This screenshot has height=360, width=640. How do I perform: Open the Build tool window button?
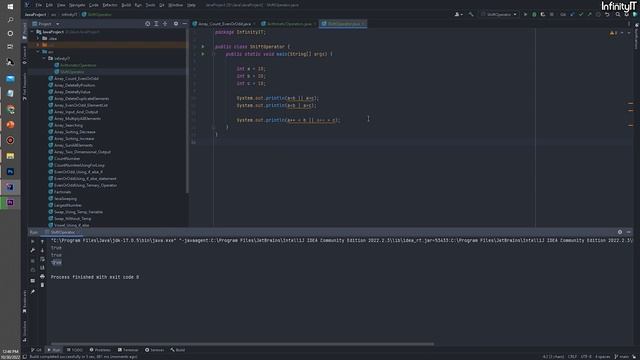point(178,350)
